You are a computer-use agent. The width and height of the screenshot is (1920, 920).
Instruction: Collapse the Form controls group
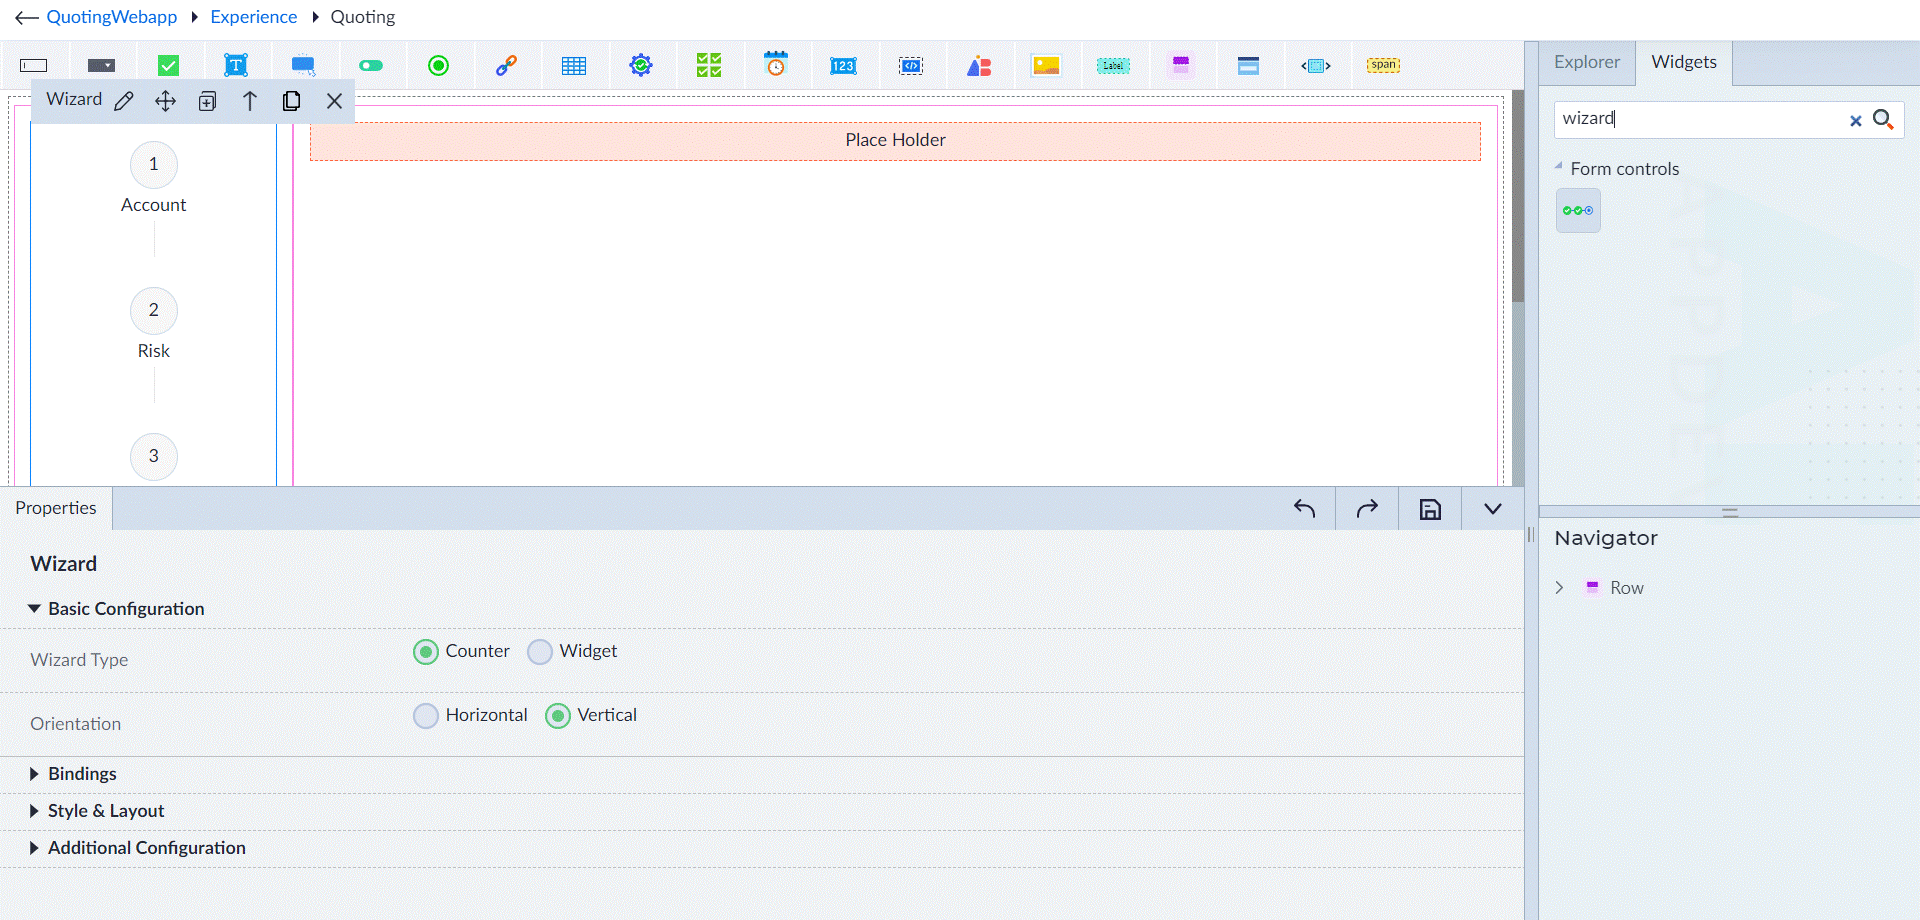1559,166
